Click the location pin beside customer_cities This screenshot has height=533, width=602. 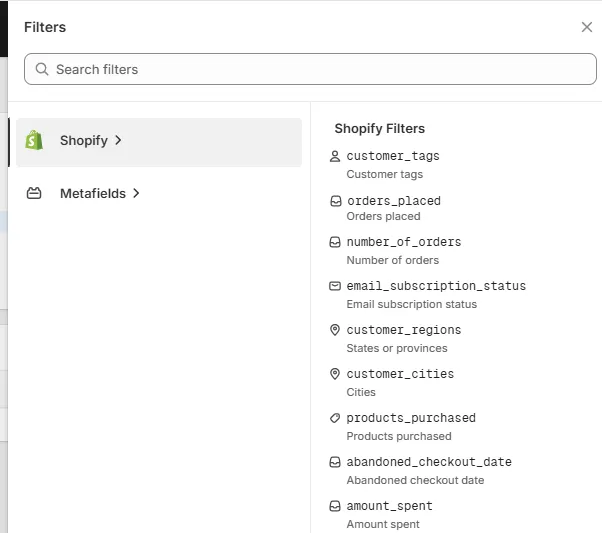coord(335,374)
